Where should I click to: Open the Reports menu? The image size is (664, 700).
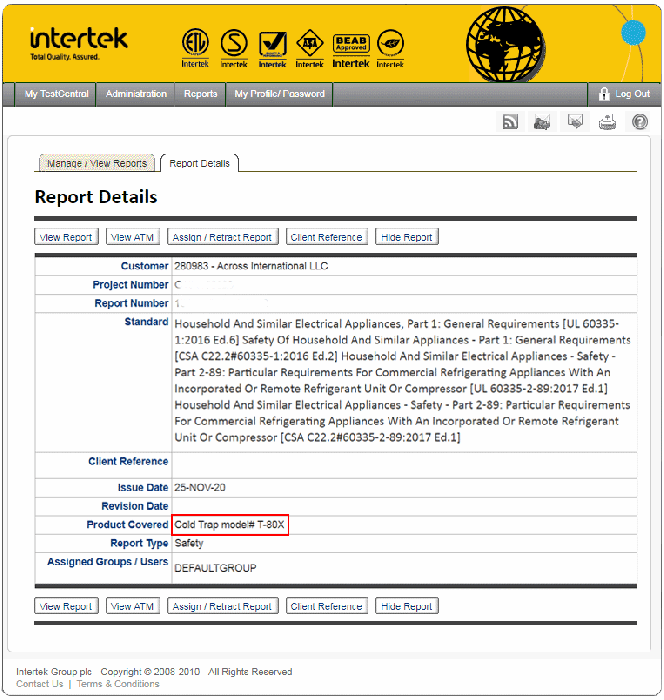200,94
